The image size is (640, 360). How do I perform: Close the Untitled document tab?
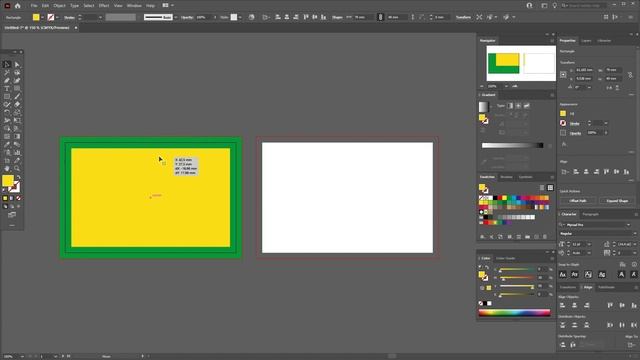76,28
